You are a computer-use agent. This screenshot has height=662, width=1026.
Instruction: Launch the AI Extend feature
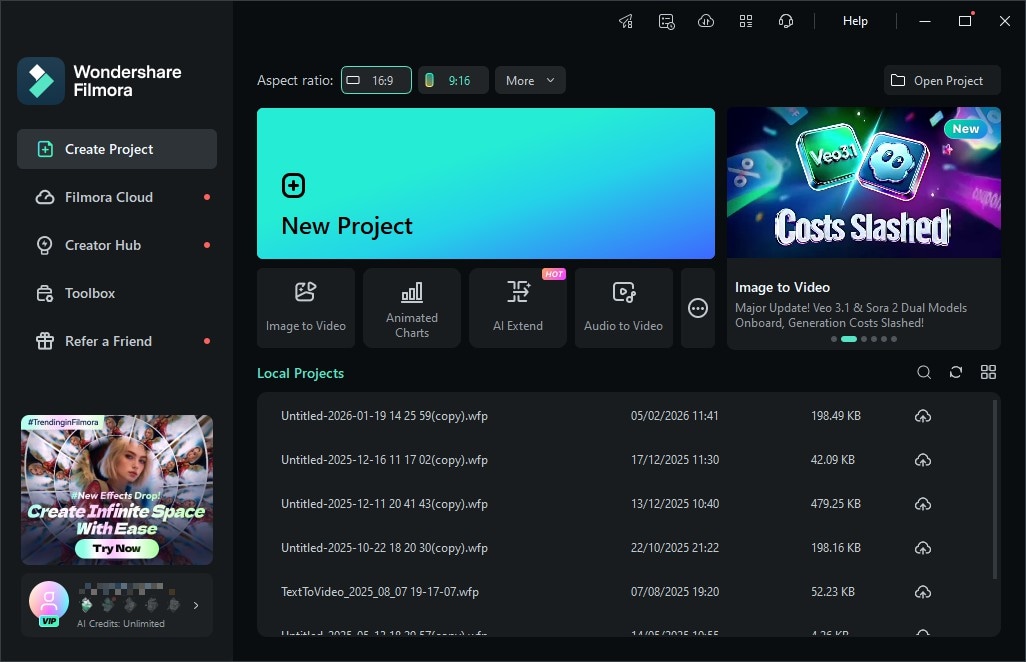pyautogui.click(x=518, y=307)
